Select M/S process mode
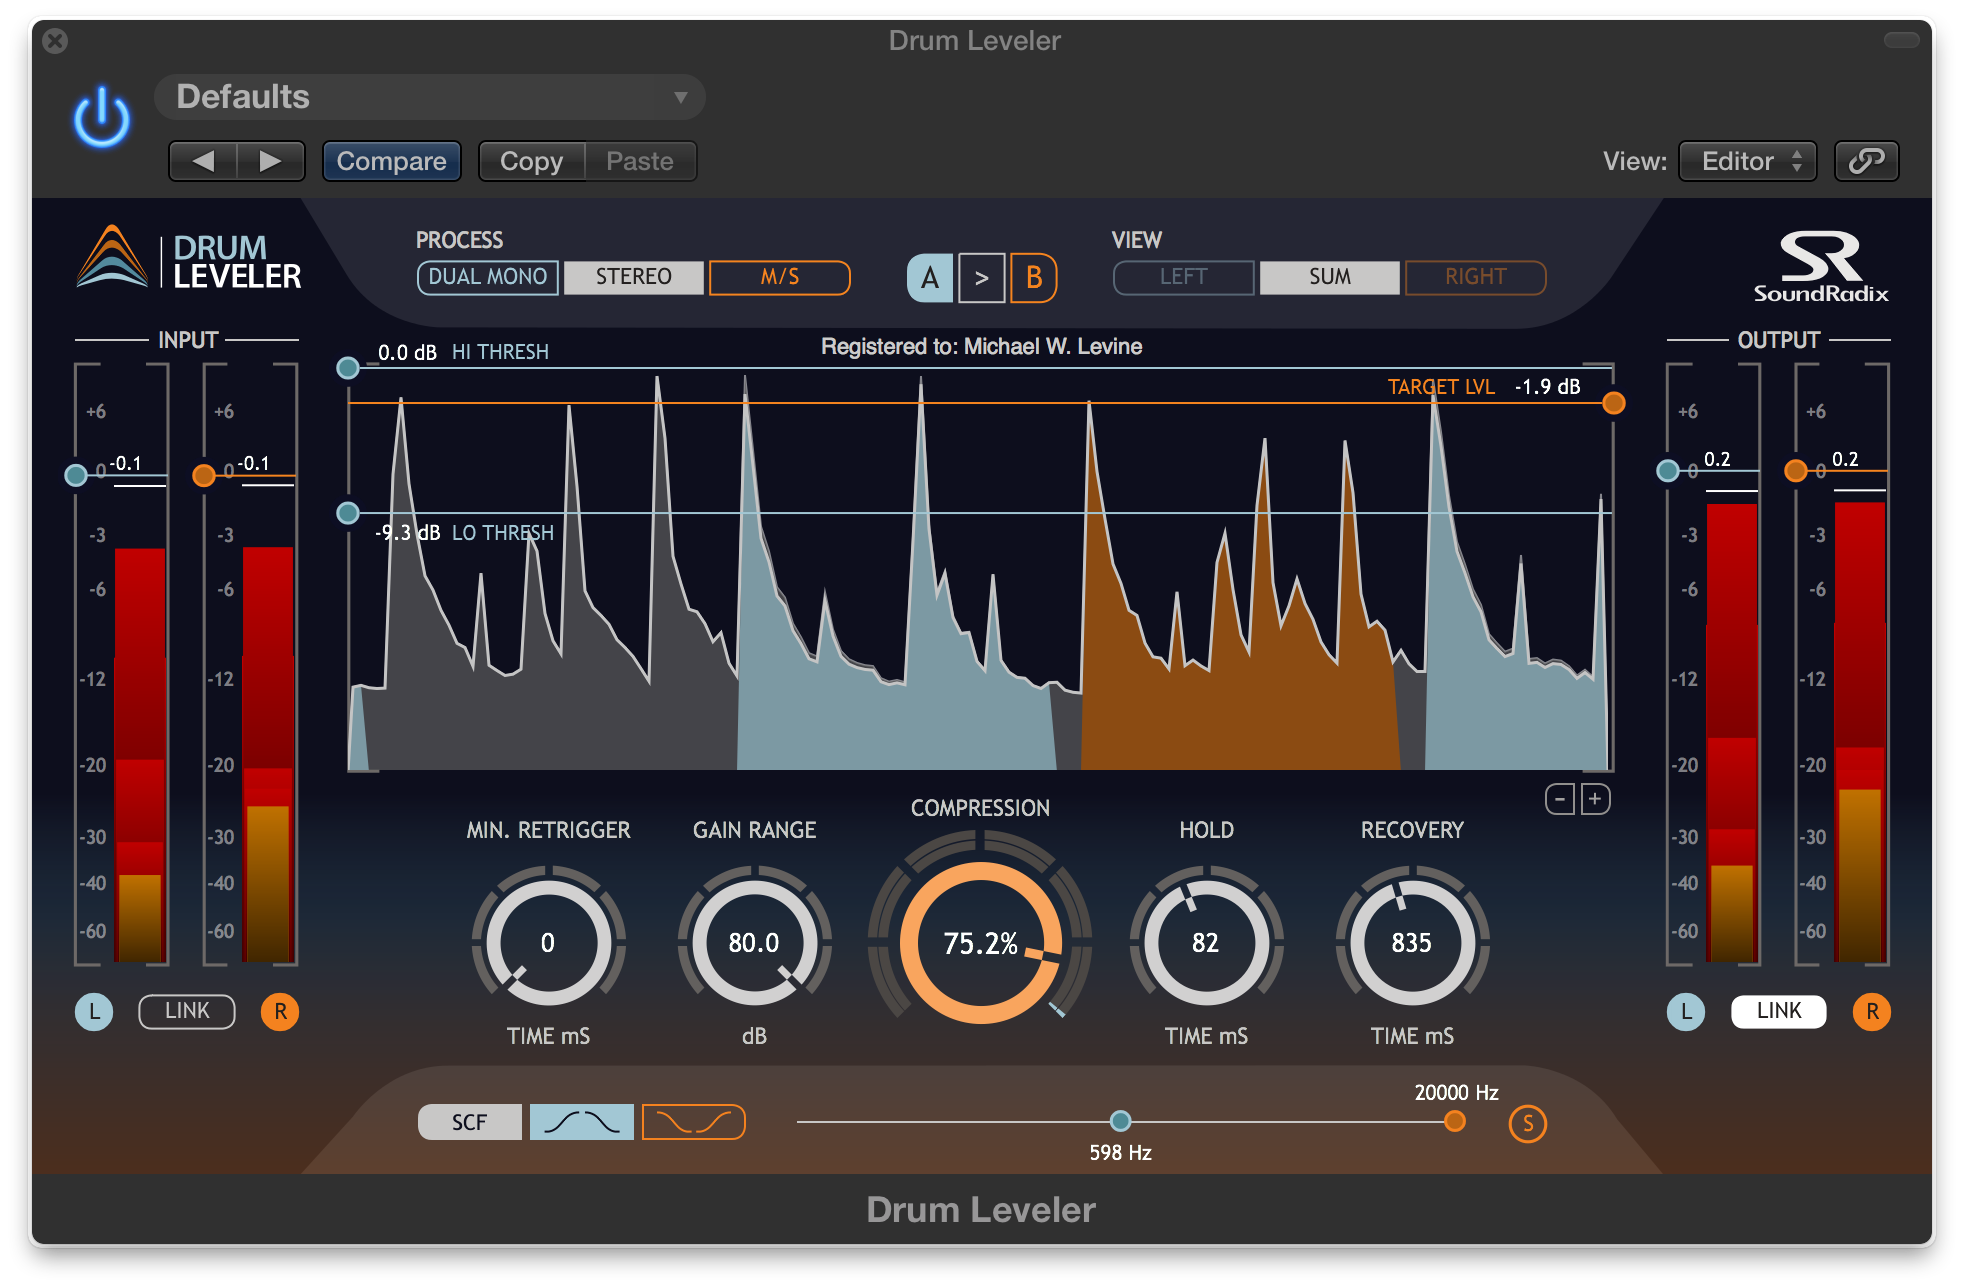This screenshot has width=1964, height=1288. [779, 277]
